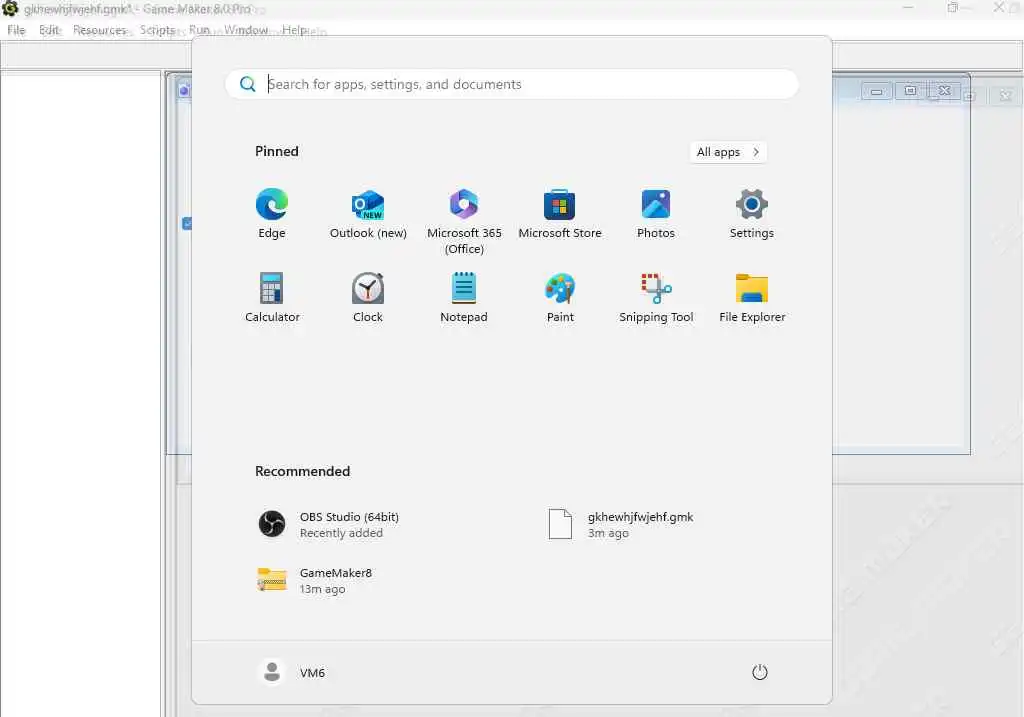Open the Window menu in Game Maker
This screenshot has height=717, width=1024.
tap(246, 30)
